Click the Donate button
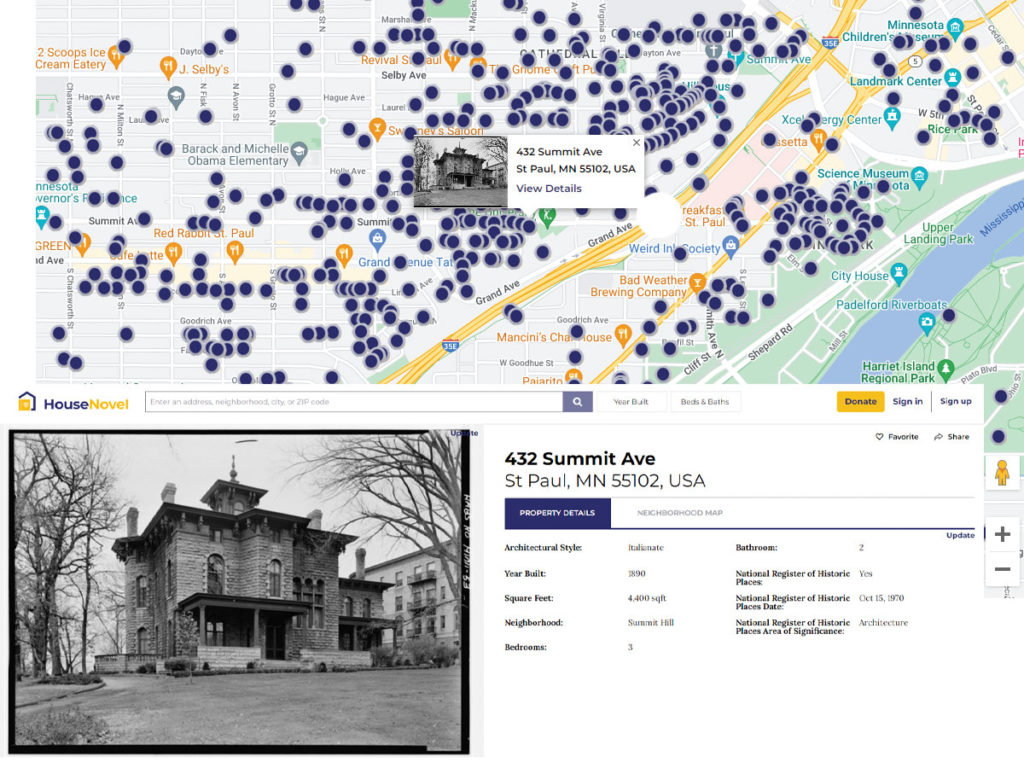Screen dimensions: 1024x768 click(860, 401)
